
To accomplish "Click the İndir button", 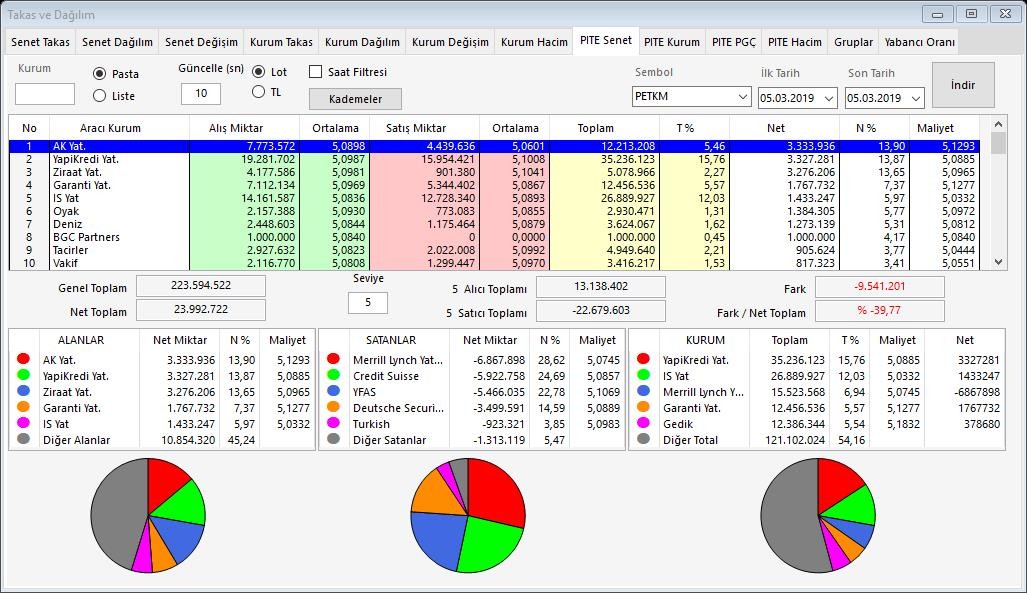I will pyautogui.click(x=963, y=85).
